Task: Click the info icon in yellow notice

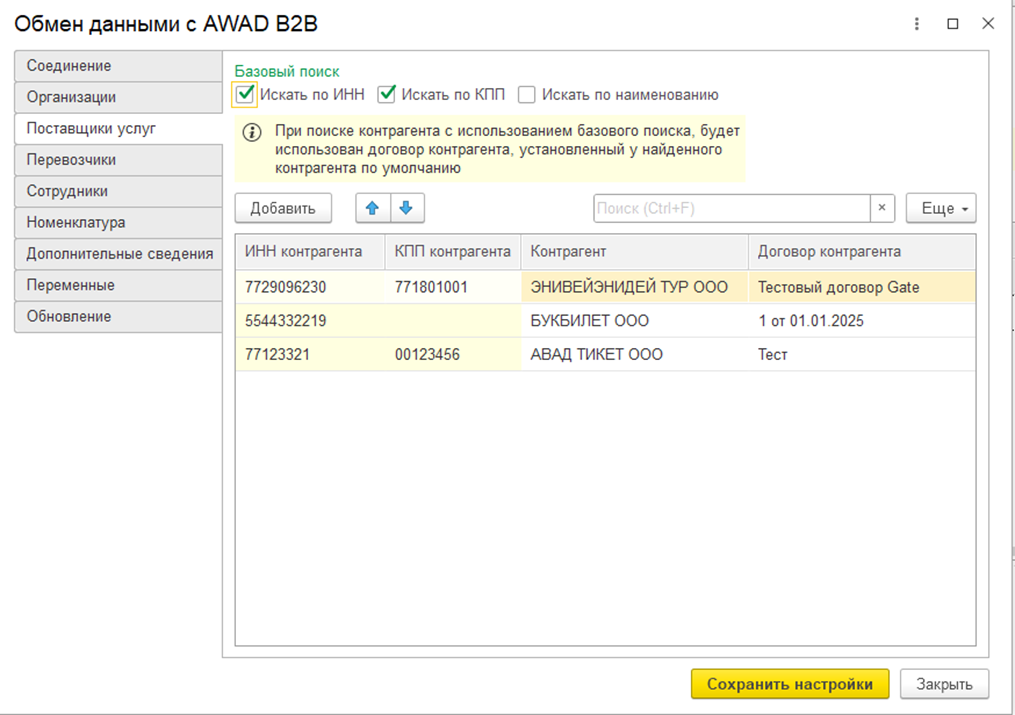Action: (x=253, y=132)
